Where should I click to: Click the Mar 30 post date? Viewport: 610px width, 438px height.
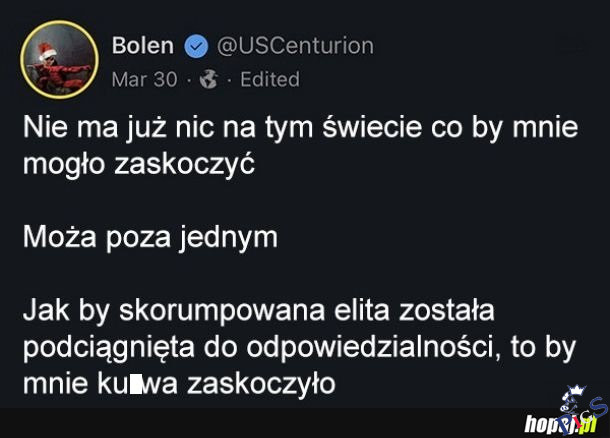coord(144,78)
